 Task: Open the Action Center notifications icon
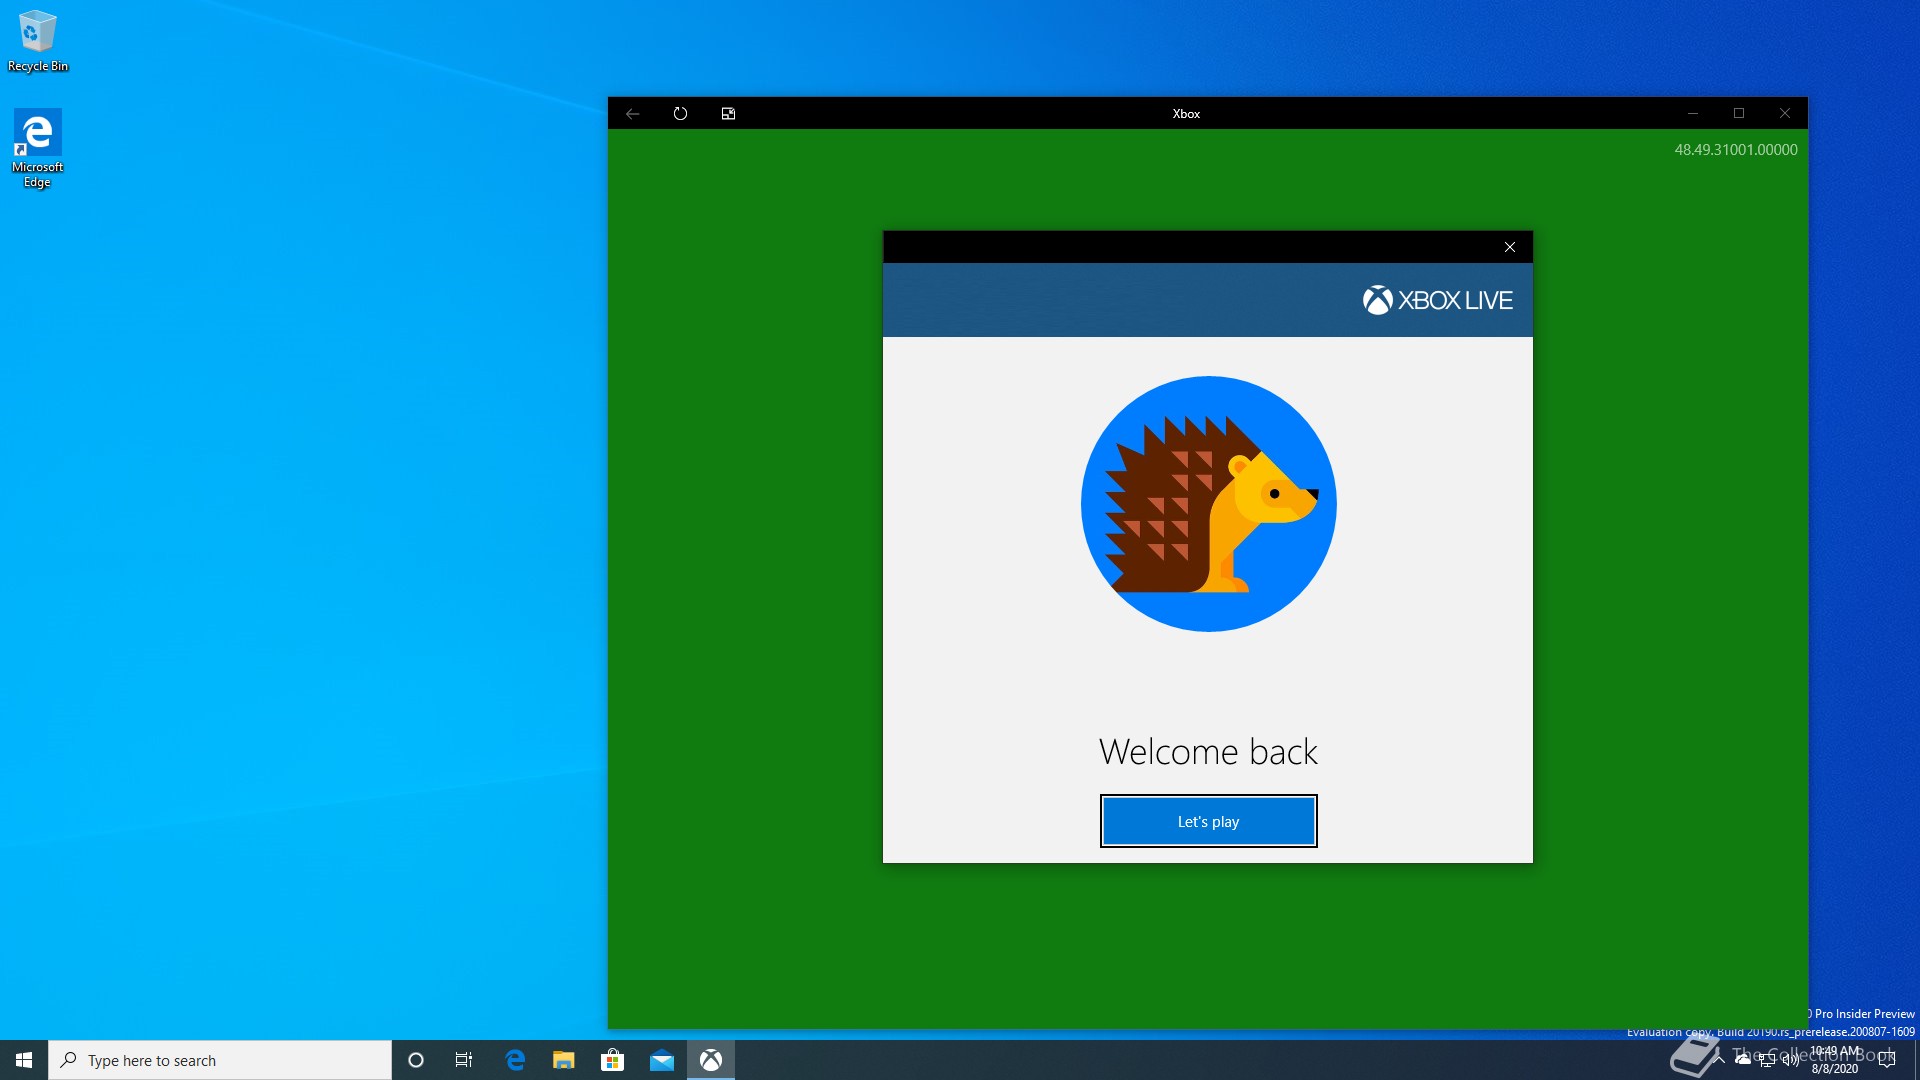coord(1887,1060)
